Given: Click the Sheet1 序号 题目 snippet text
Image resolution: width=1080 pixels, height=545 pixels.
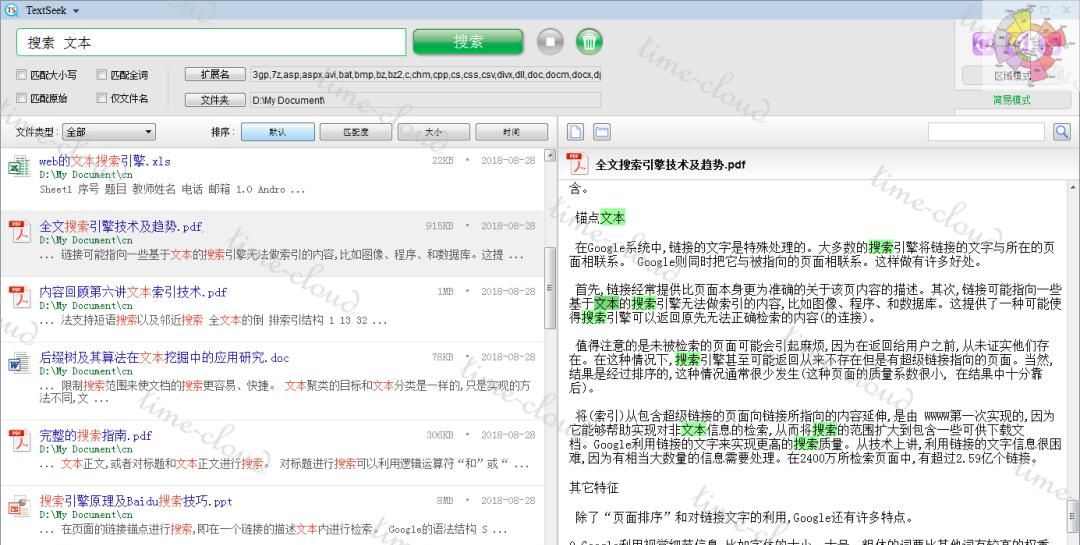Looking at the screenshot, I should coord(172,189).
